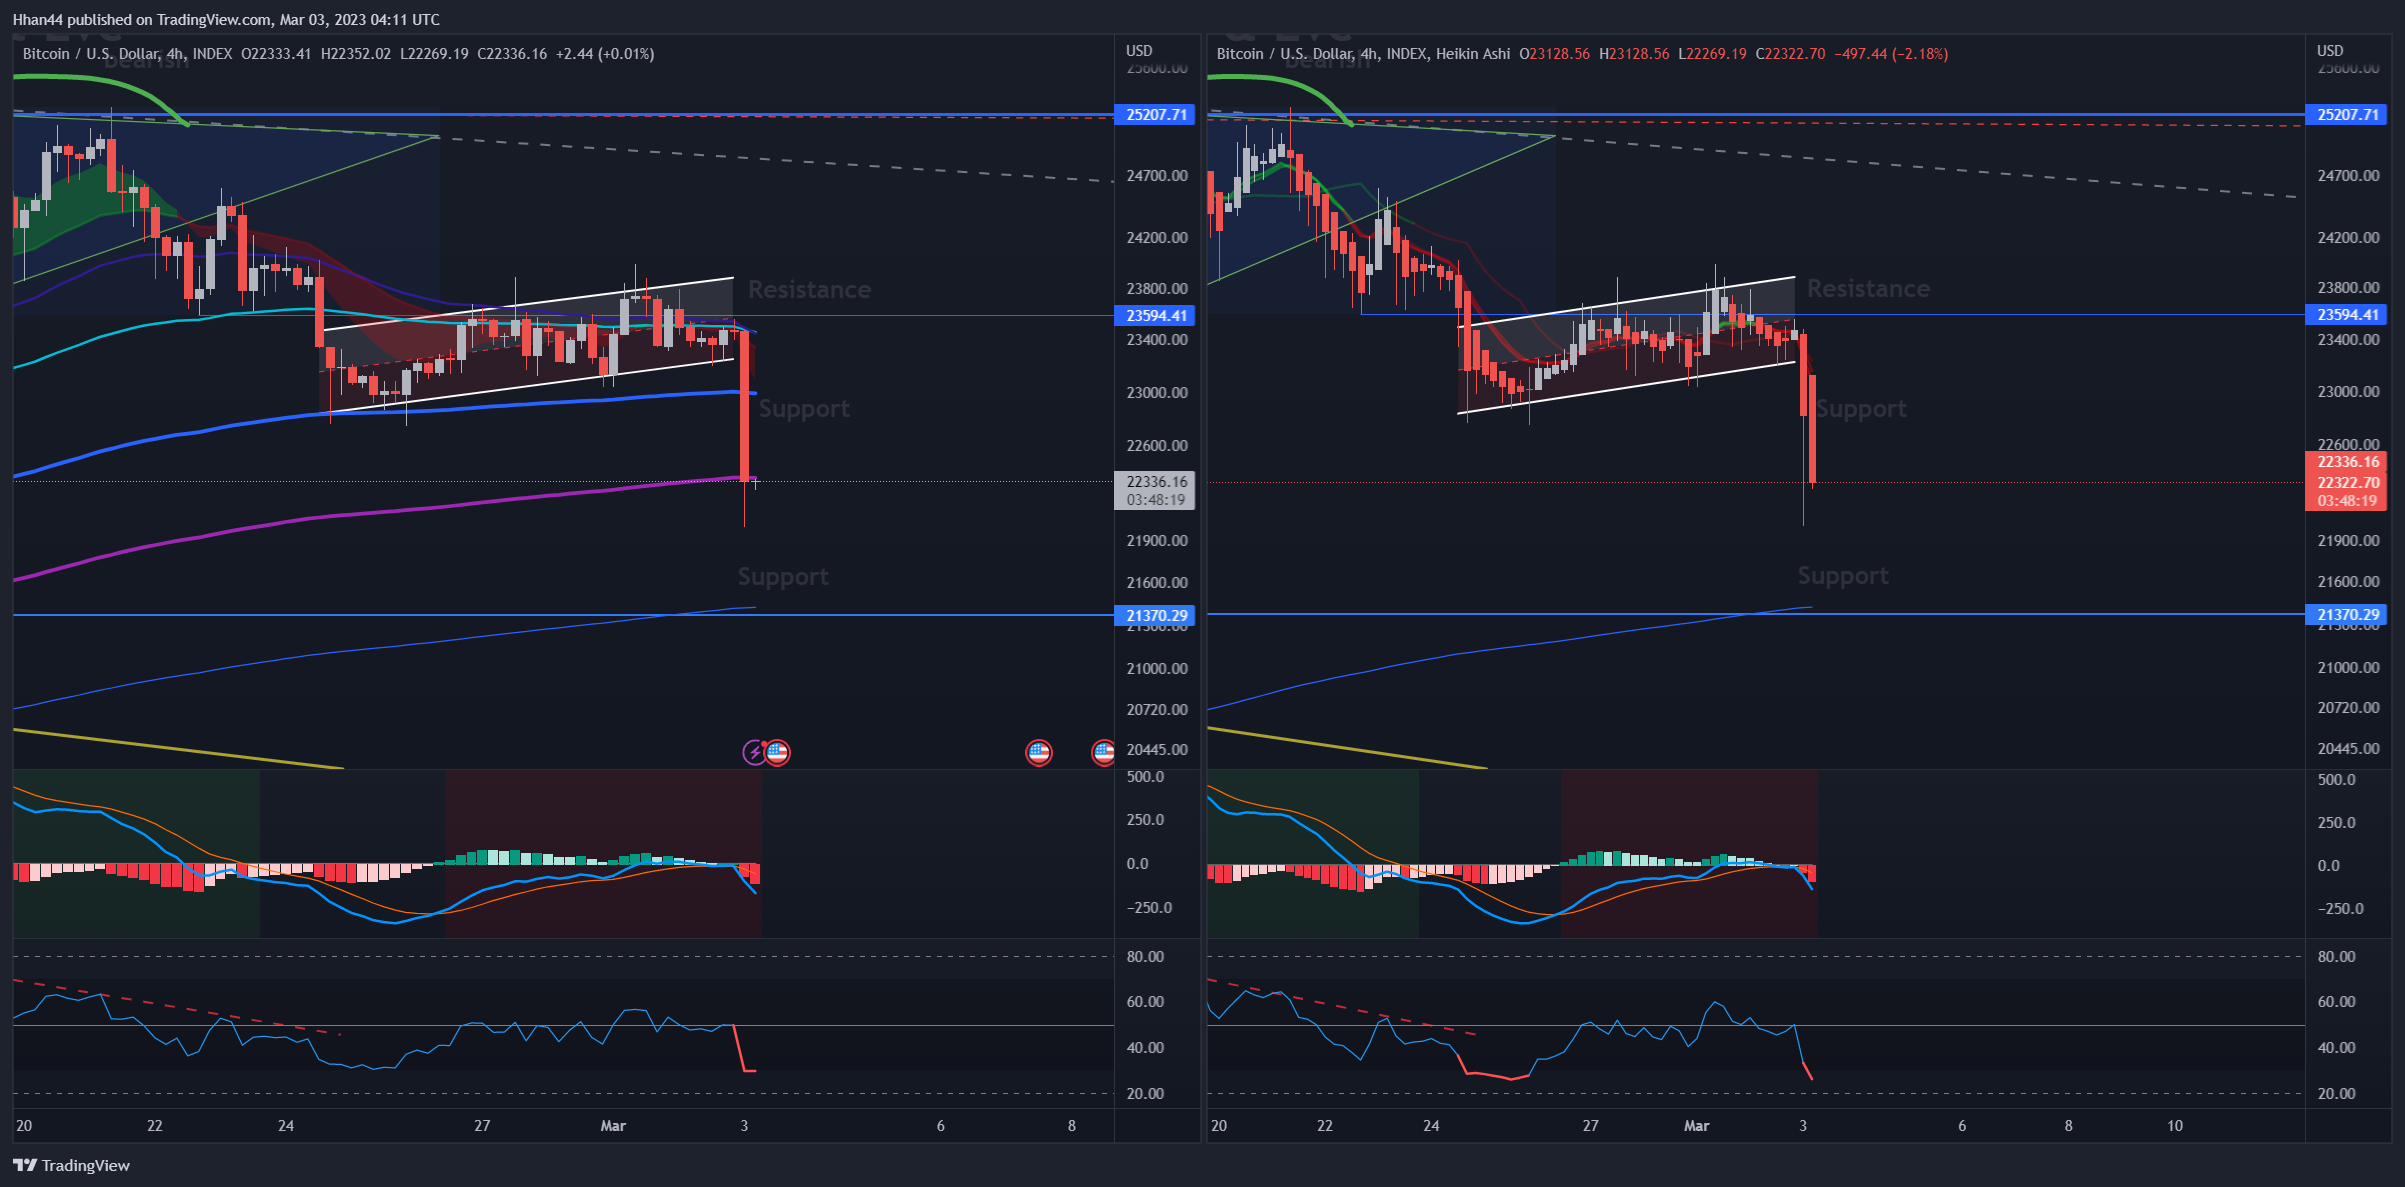2405x1187 pixels.
Task: Click the 'Mar' date on left time axis
Action: 613,1125
